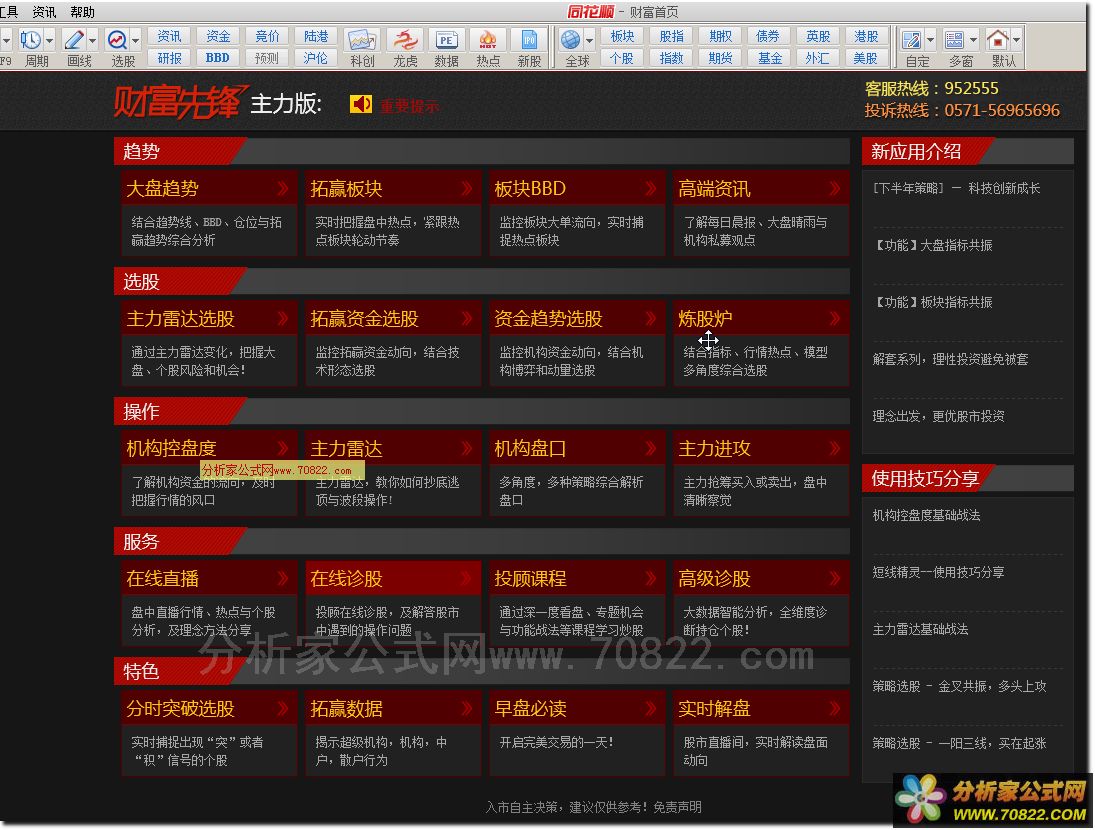Click the 股指 toolbar button
This screenshot has height=830, width=1095.
point(671,36)
